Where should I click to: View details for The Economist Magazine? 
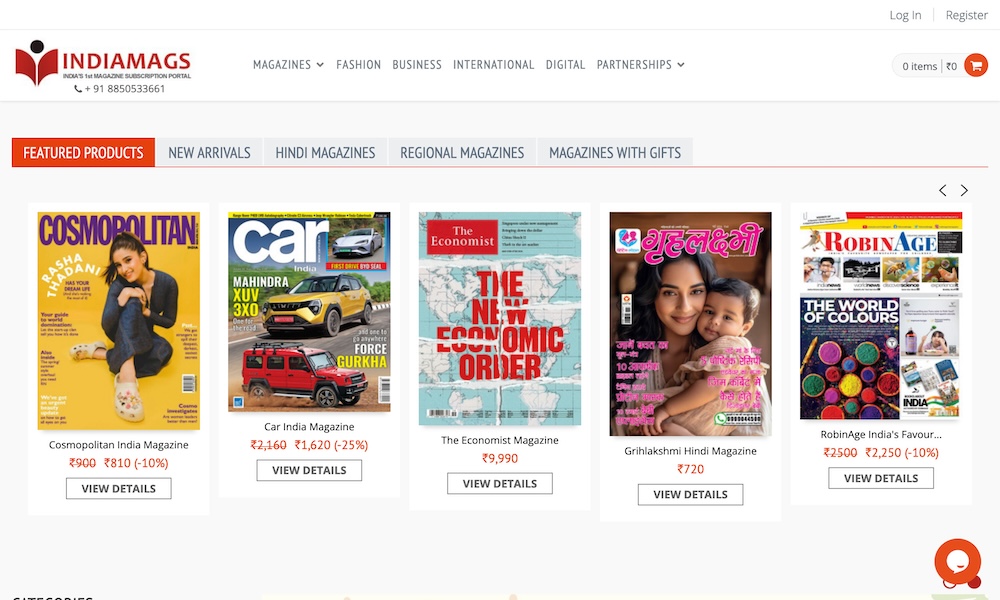(499, 483)
